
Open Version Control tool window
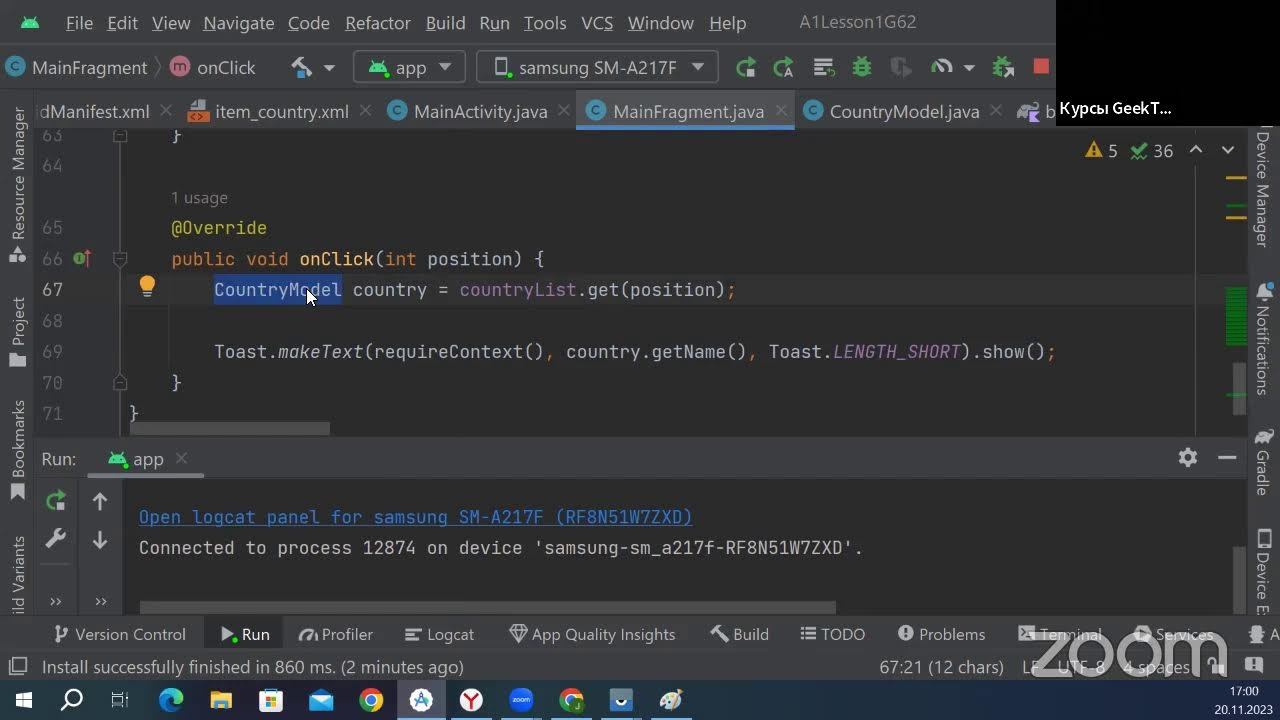coord(119,634)
